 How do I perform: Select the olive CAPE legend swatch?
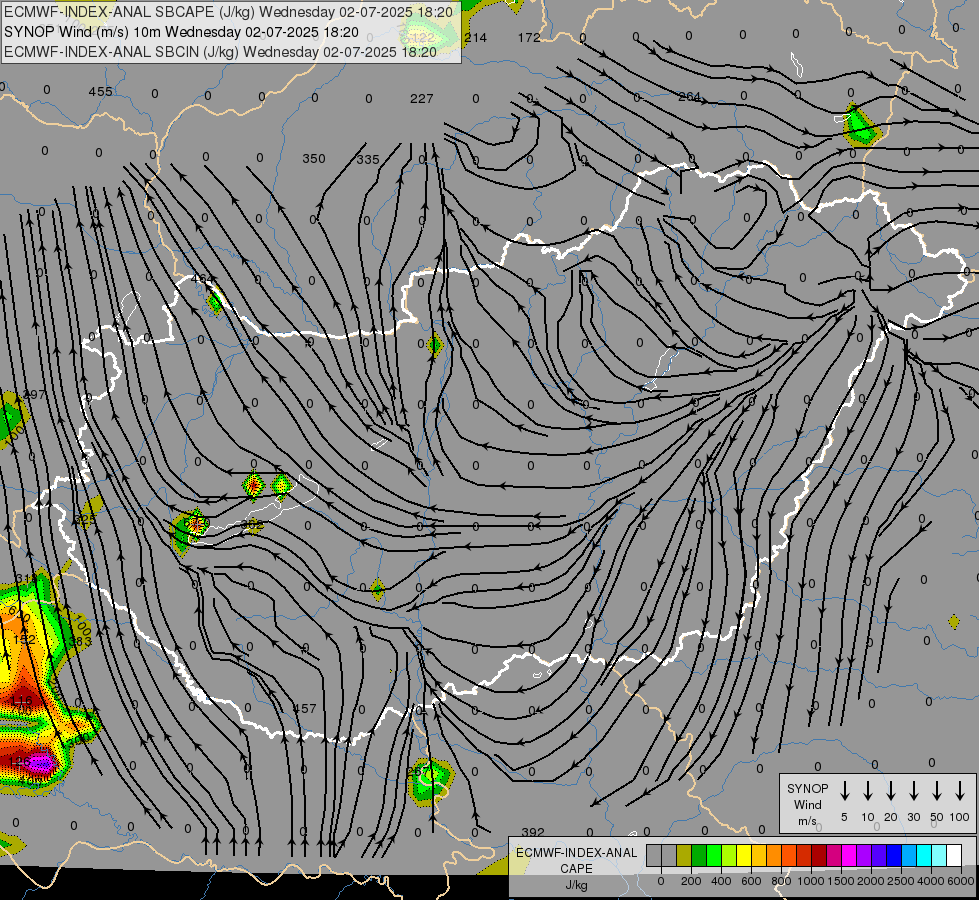pos(684,855)
